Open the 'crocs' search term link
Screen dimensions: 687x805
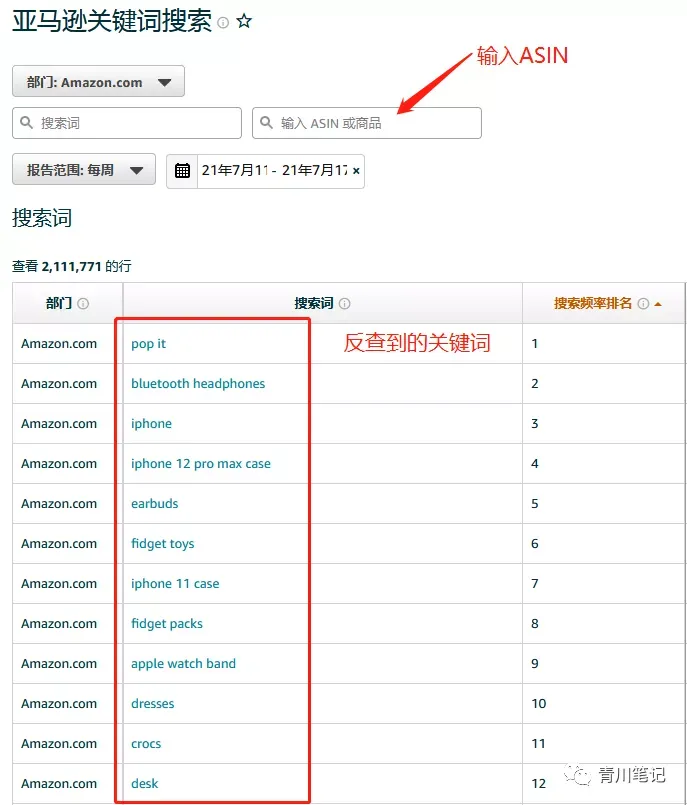tap(146, 744)
